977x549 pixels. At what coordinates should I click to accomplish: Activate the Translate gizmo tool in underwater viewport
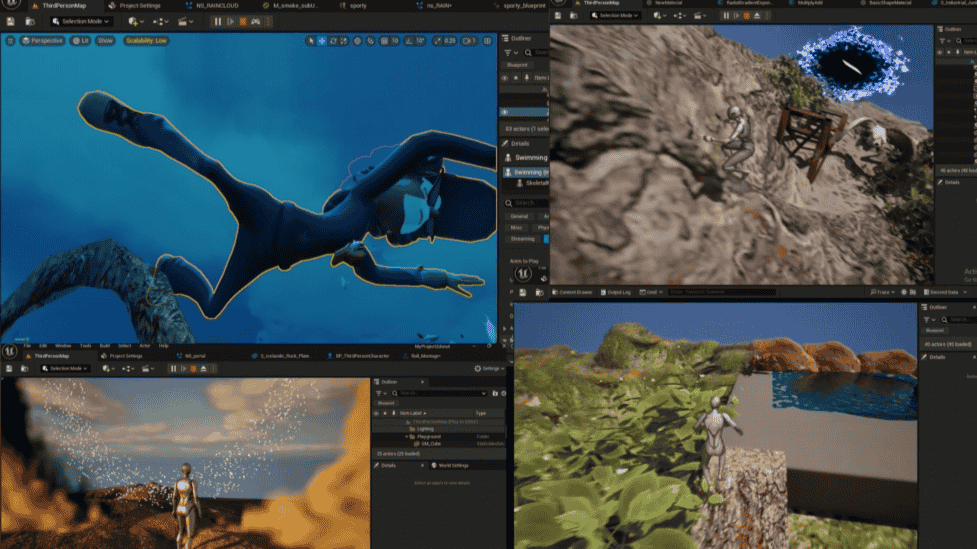coord(322,41)
